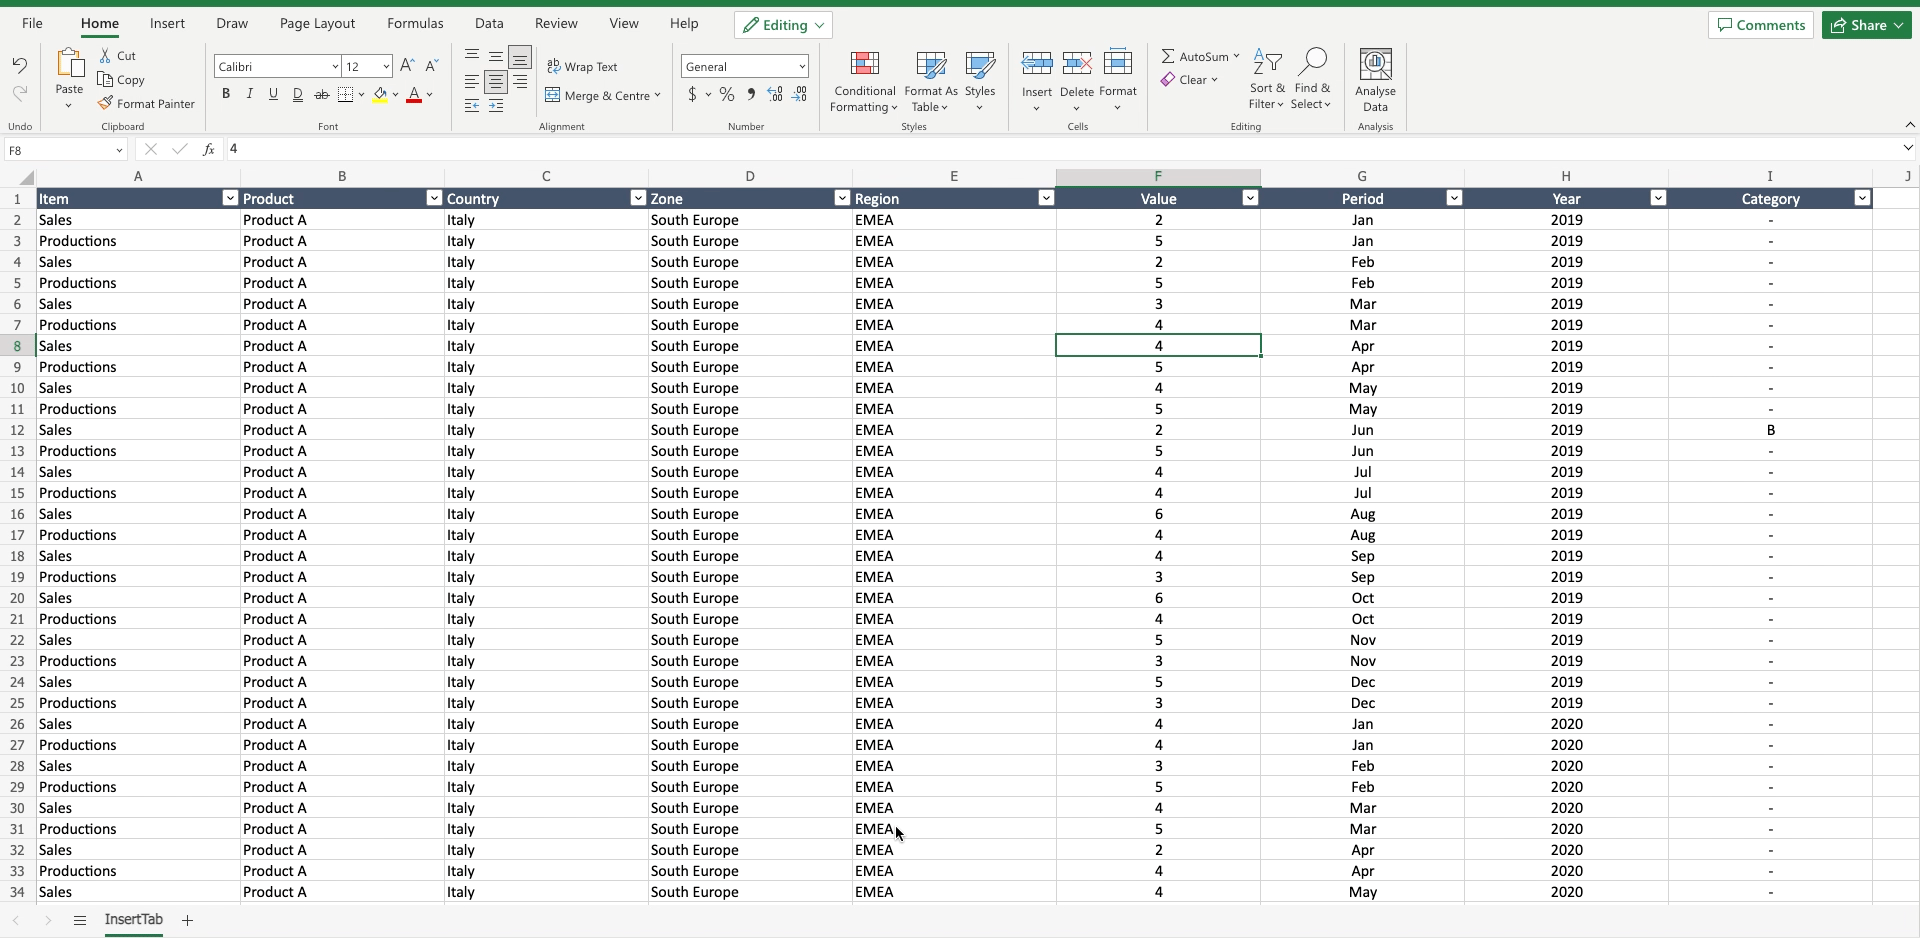Toggle Italic formatting
This screenshot has width=1920, height=938.
(x=250, y=95)
